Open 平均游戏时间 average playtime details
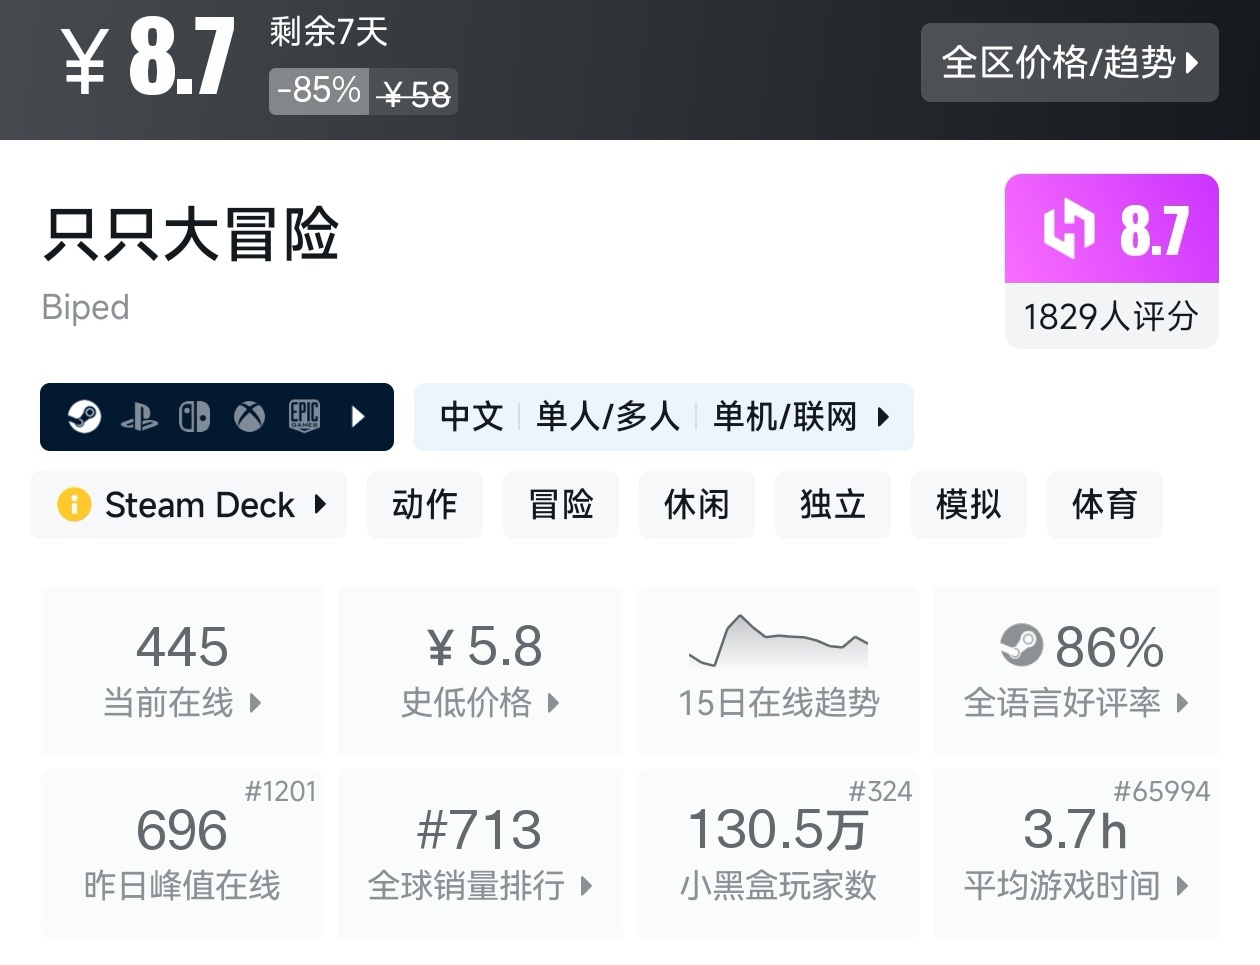The width and height of the screenshot is (1260, 965). [x=1075, y=853]
